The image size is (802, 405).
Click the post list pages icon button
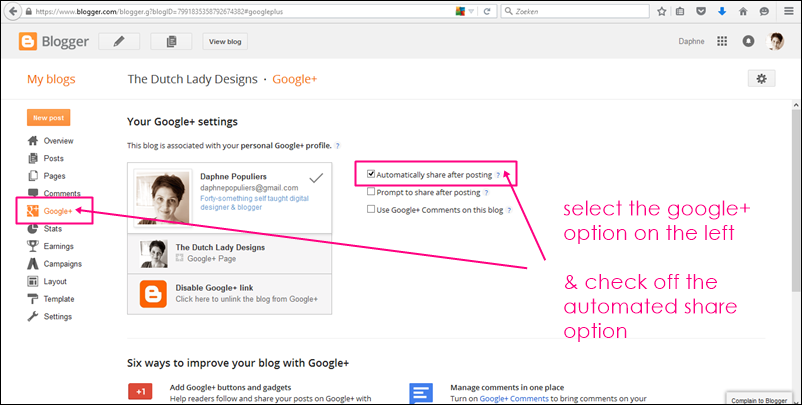point(171,41)
